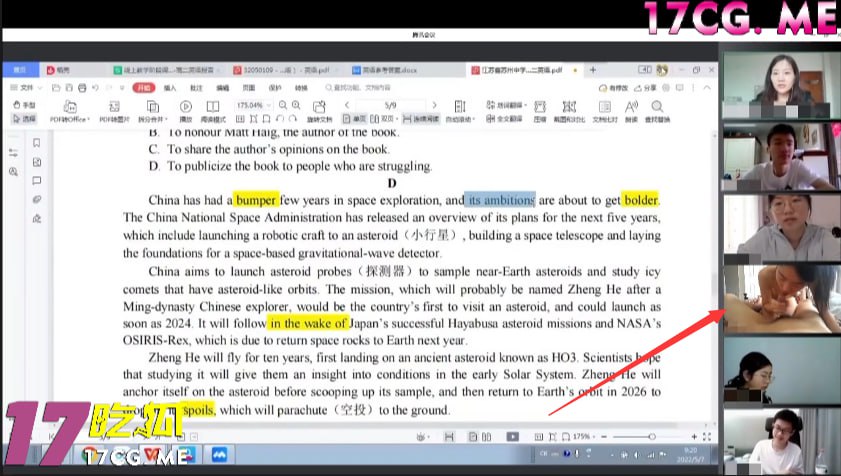Click the PDF转图片 convert icon
The height and width of the screenshot is (476, 841).
pyautogui.click(x=113, y=111)
